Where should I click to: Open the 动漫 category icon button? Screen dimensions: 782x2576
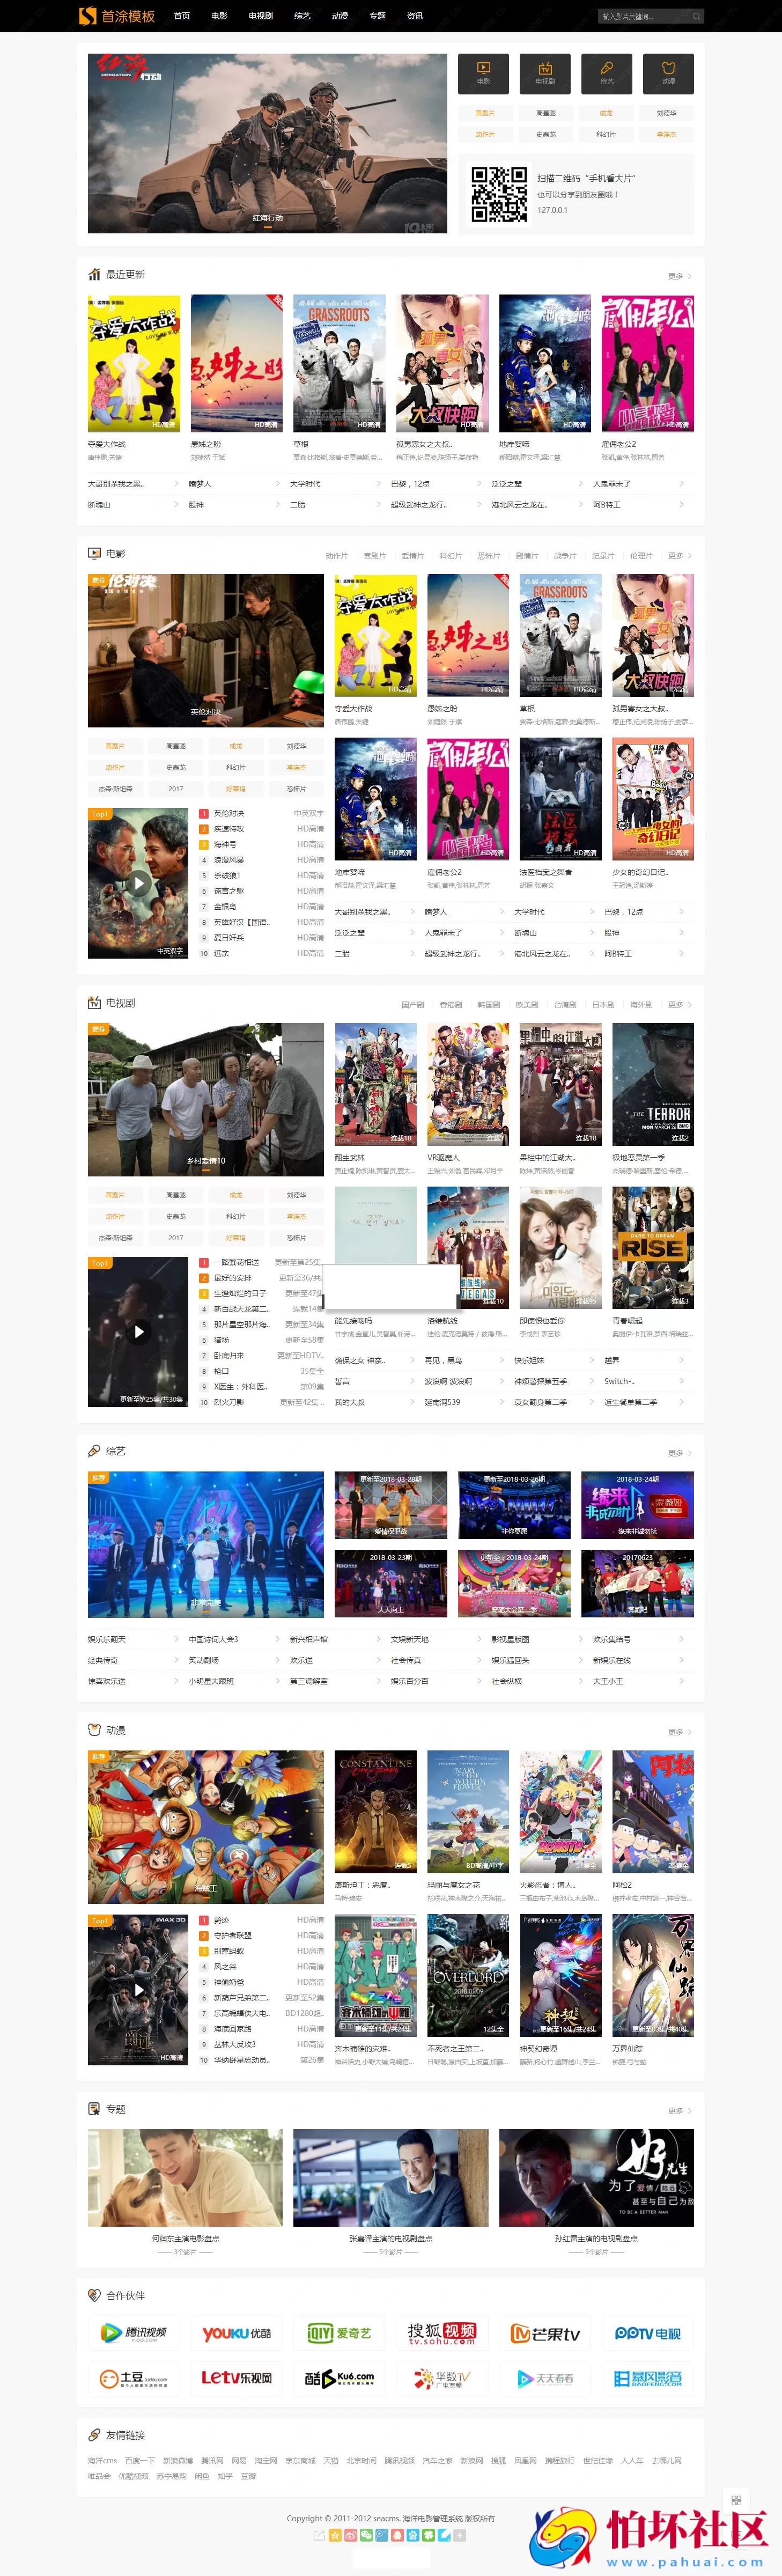pos(668,73)
